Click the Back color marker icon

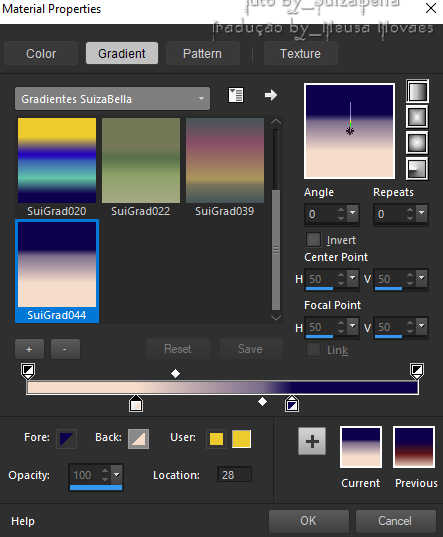pyautogui.click(x=139, y=439)
